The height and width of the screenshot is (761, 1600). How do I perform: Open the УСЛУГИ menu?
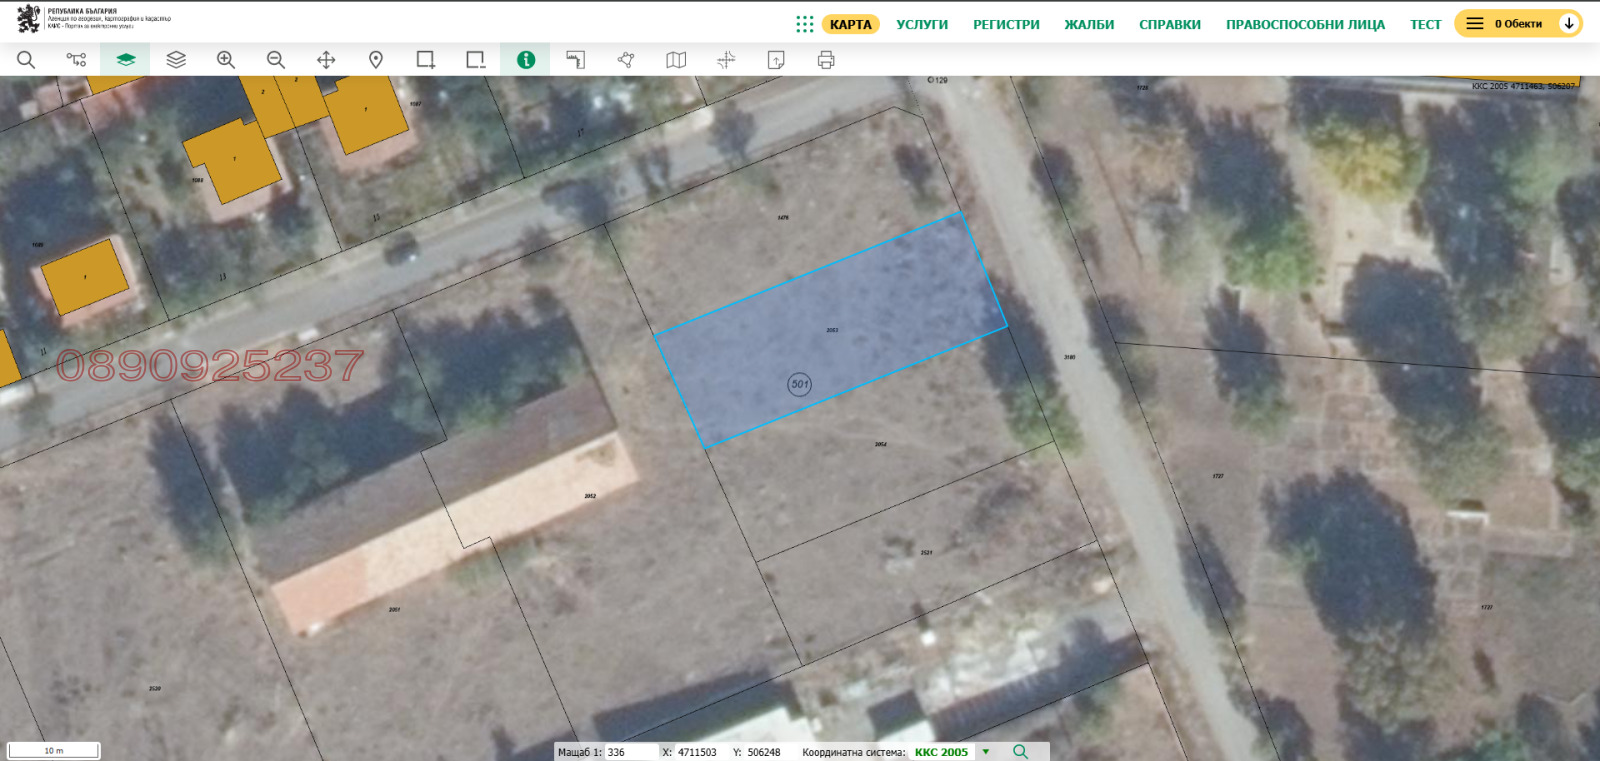click(922, 24)
